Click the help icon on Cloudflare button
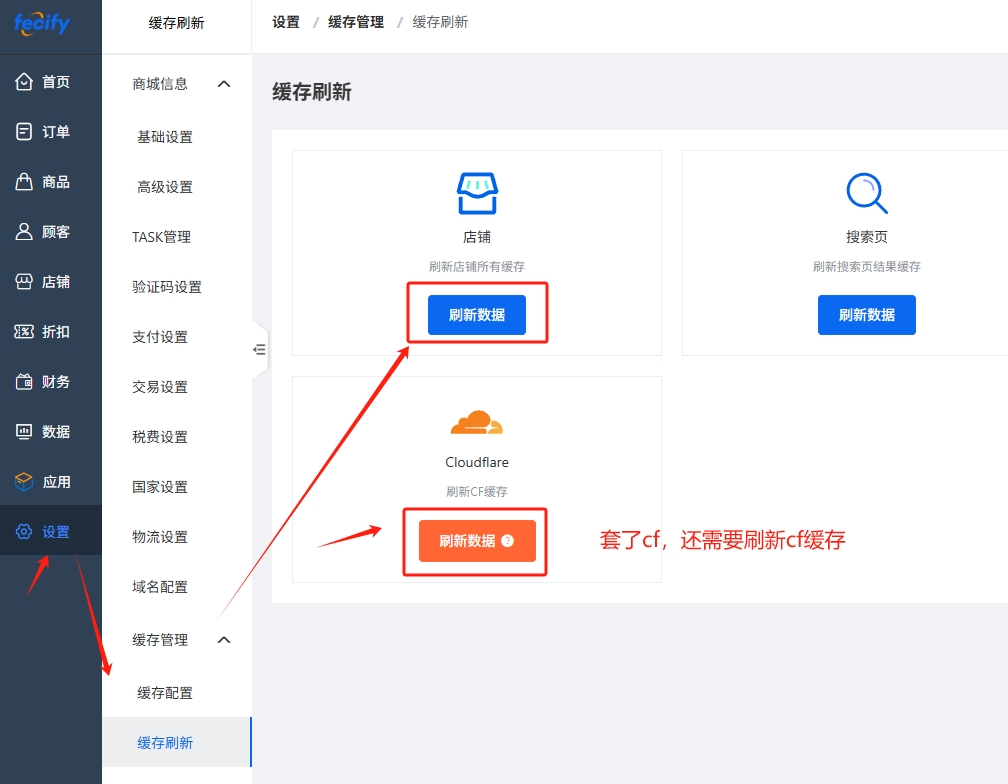Screen dimensions: 1008x784 tap(508, 541)
